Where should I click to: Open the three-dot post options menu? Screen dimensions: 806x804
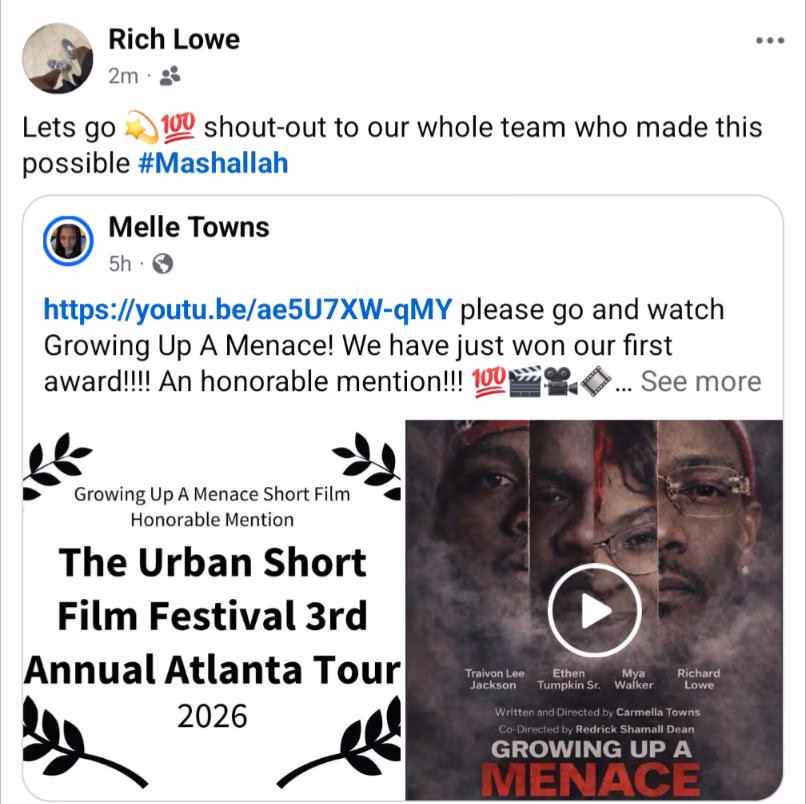770,41
